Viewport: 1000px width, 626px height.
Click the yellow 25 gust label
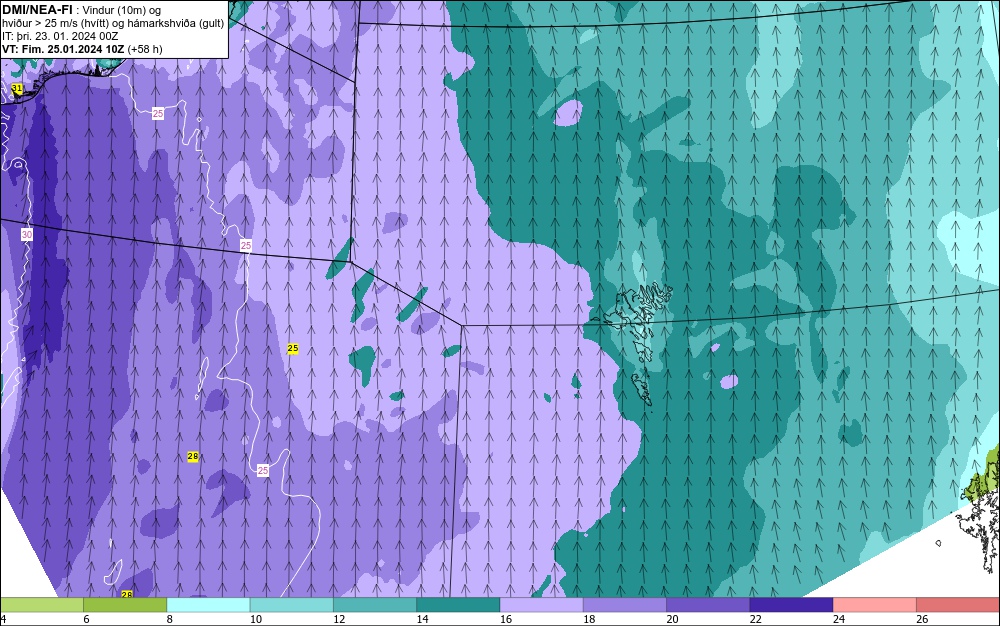coord(293,349)
